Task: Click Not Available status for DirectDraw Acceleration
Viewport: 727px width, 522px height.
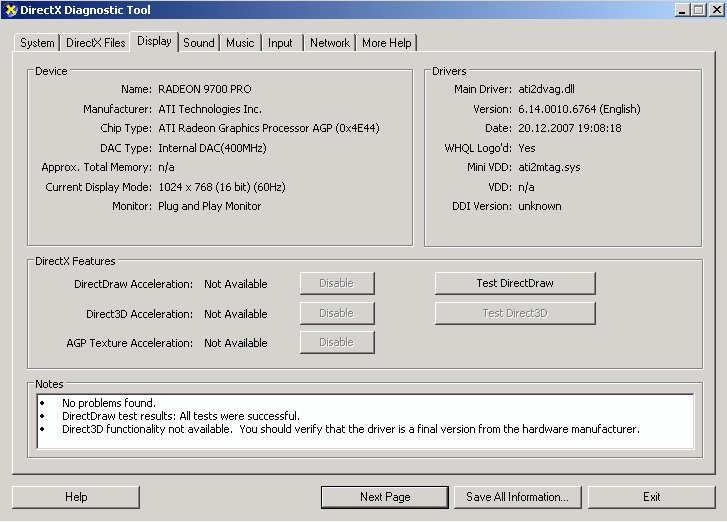Action: (x=236, y=284)
